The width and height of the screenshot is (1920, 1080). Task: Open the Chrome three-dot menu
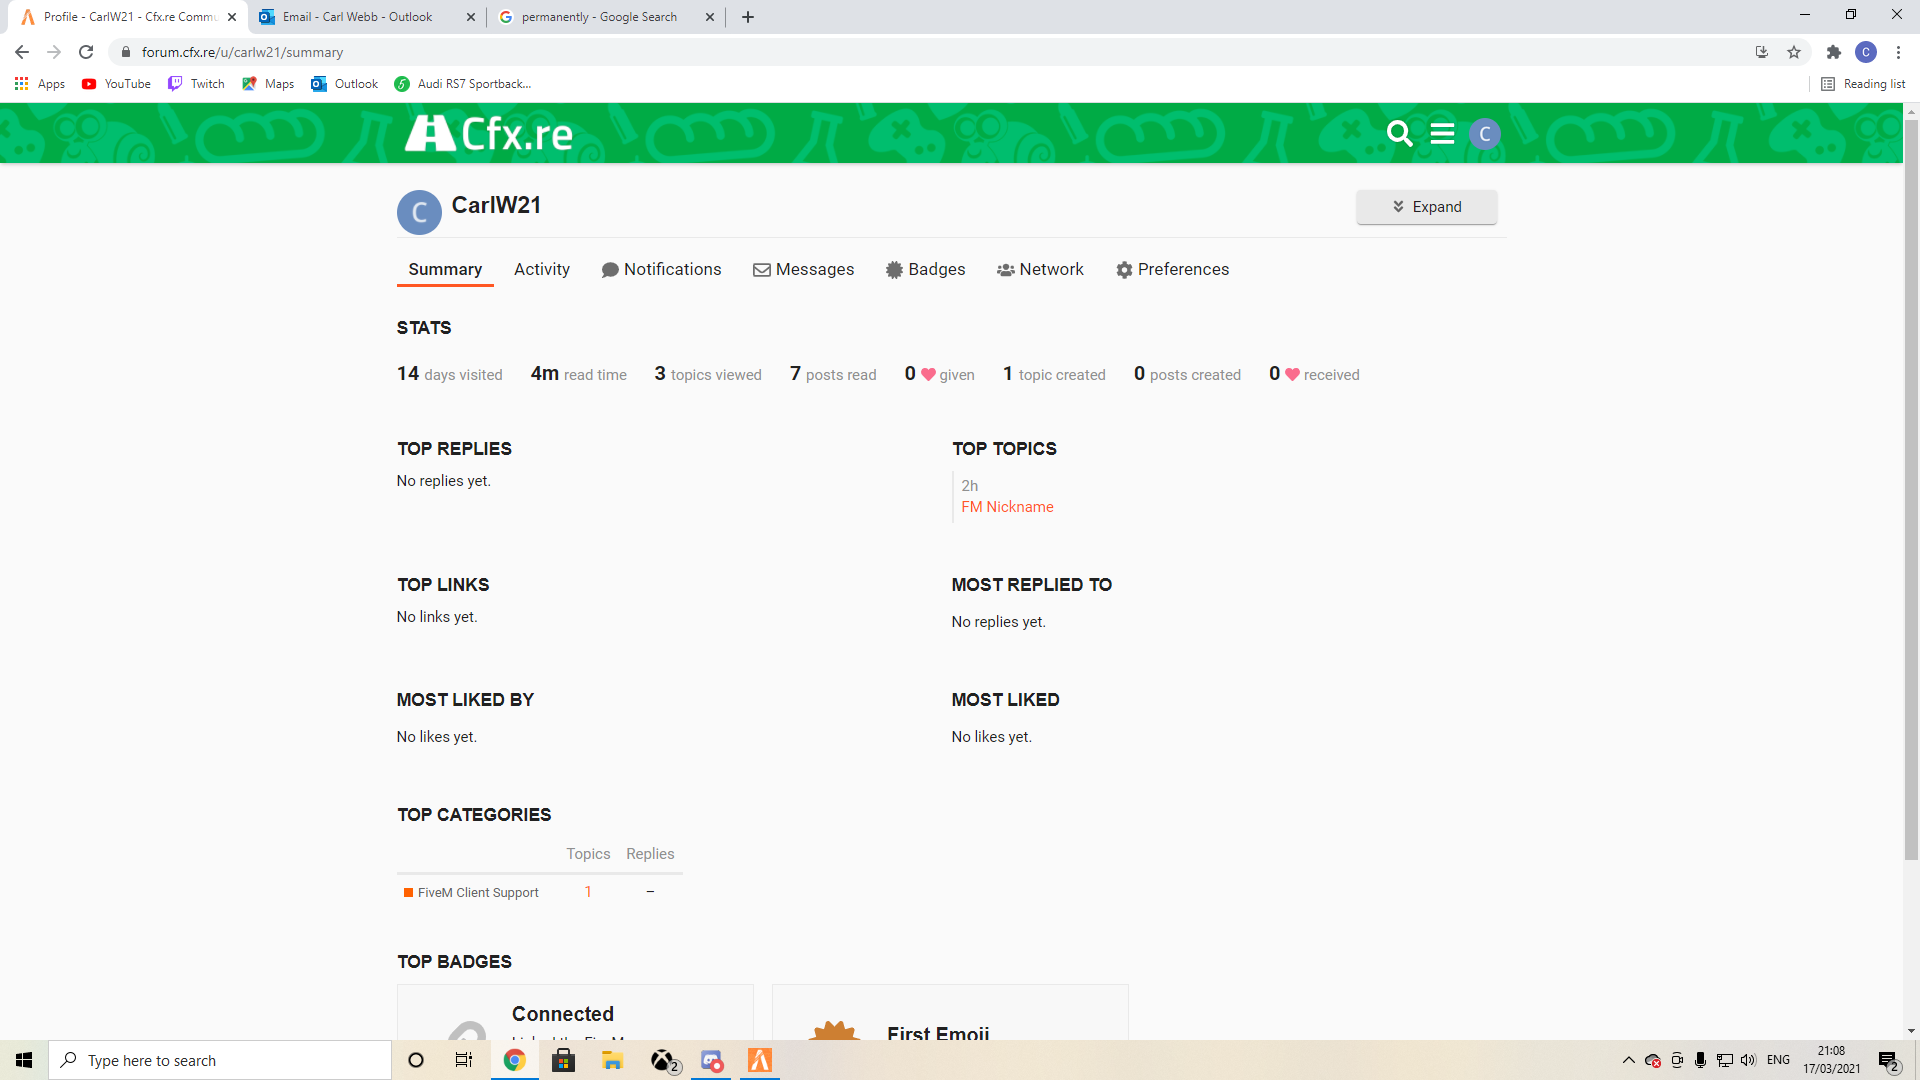pos(1898,52)
